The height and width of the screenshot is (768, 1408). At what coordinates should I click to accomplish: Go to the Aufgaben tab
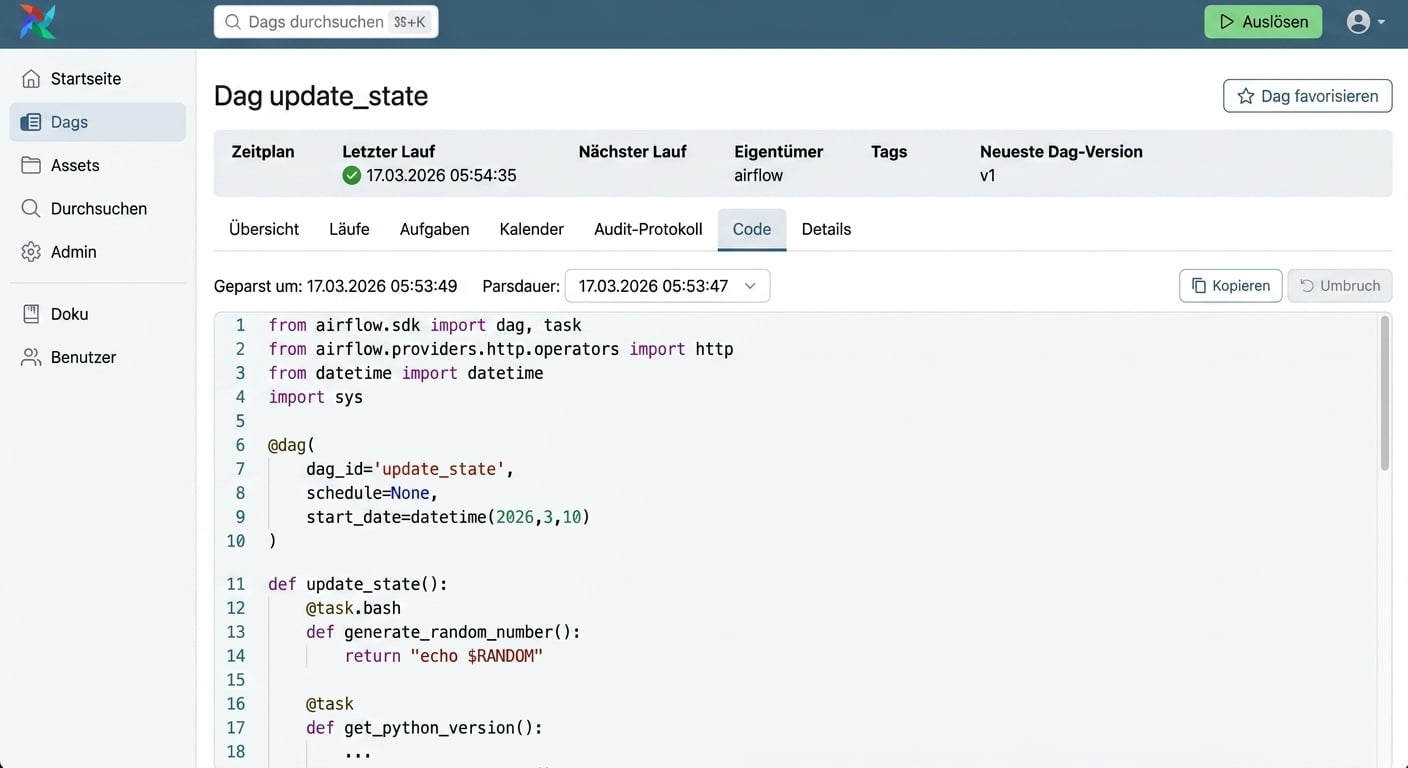(x=434, y=229)
